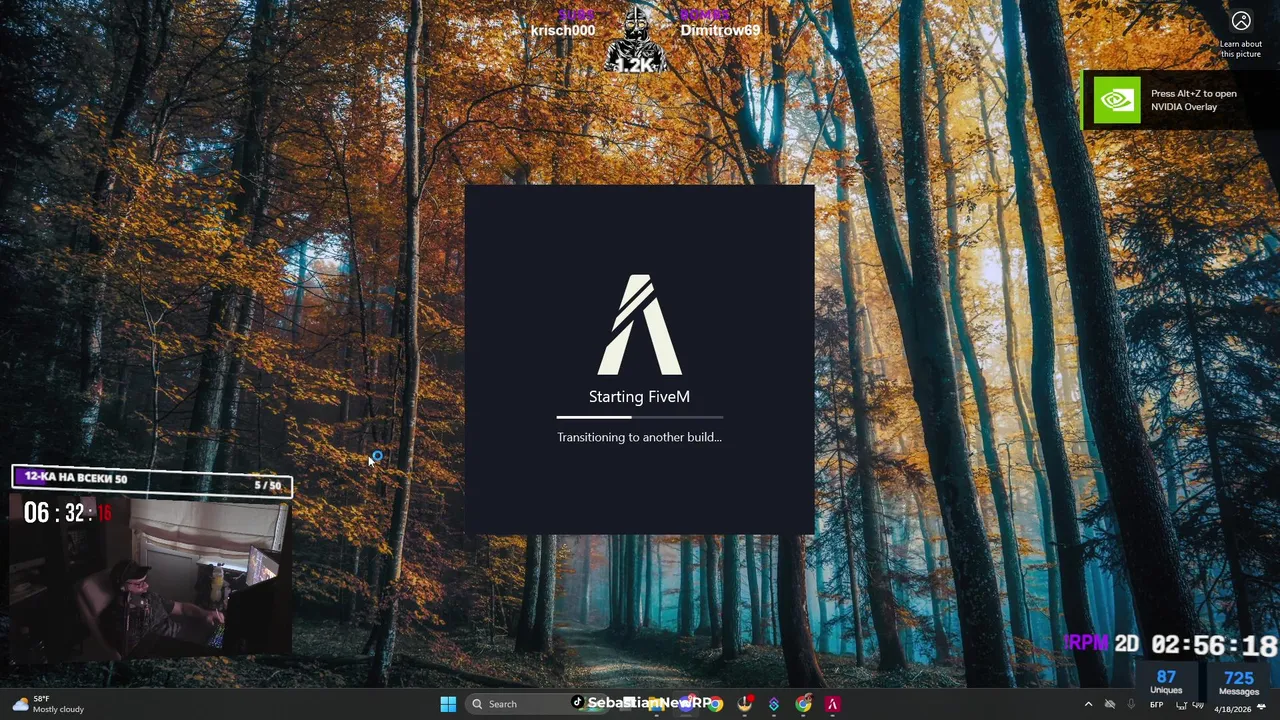1280x720 pixels.
Task: Open the weather widget showing Mostly cloudy
Action: click(48, 704)
